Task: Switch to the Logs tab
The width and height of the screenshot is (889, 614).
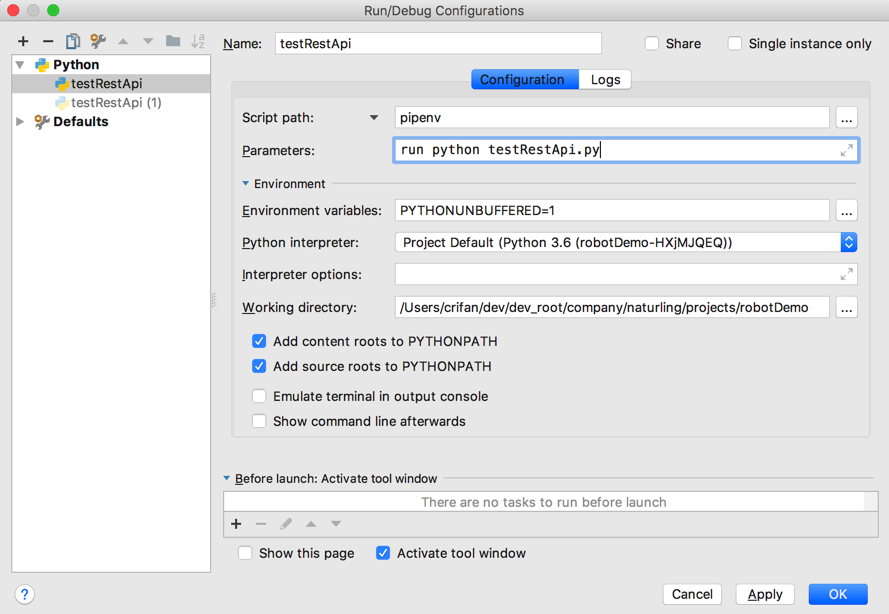Action: 605,80
